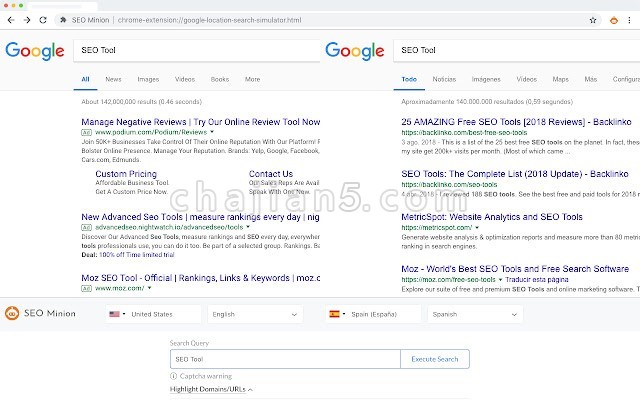The width and height of the screenshot is (640, 400).
Task: Open the Spanish language dropdown
Action: coord(475,314)
